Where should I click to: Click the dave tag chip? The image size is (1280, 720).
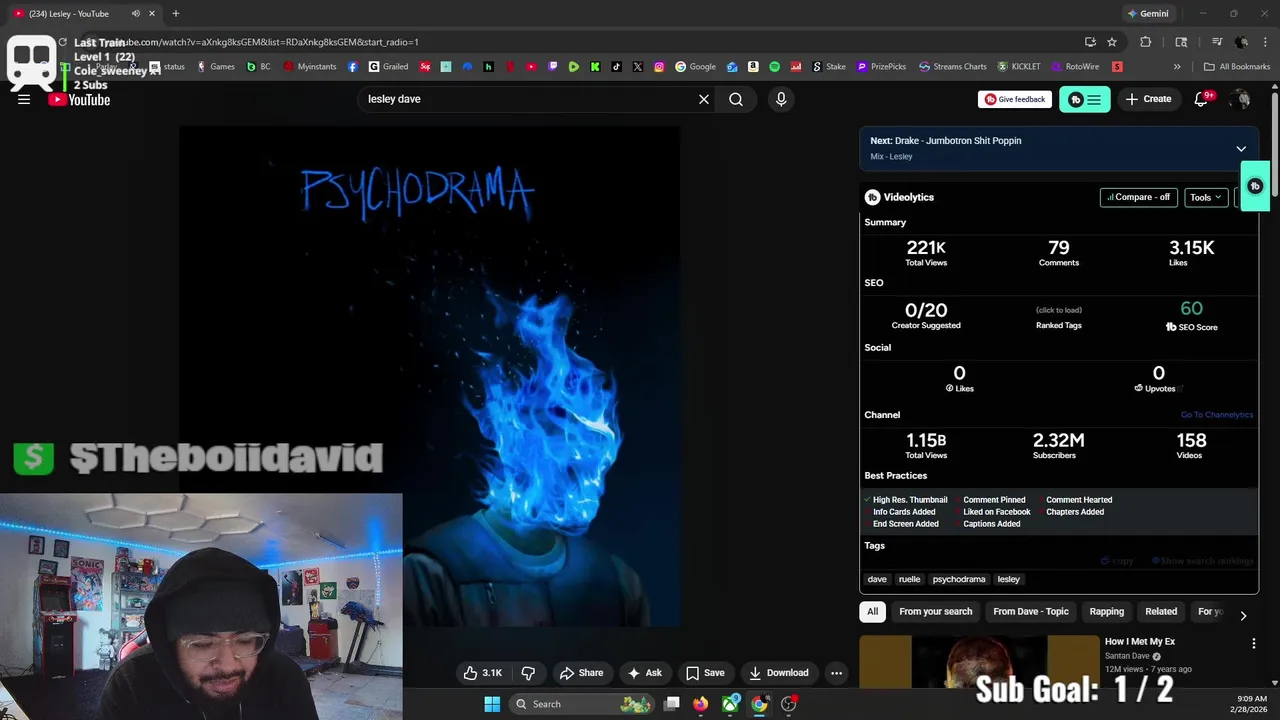(877, 579)
